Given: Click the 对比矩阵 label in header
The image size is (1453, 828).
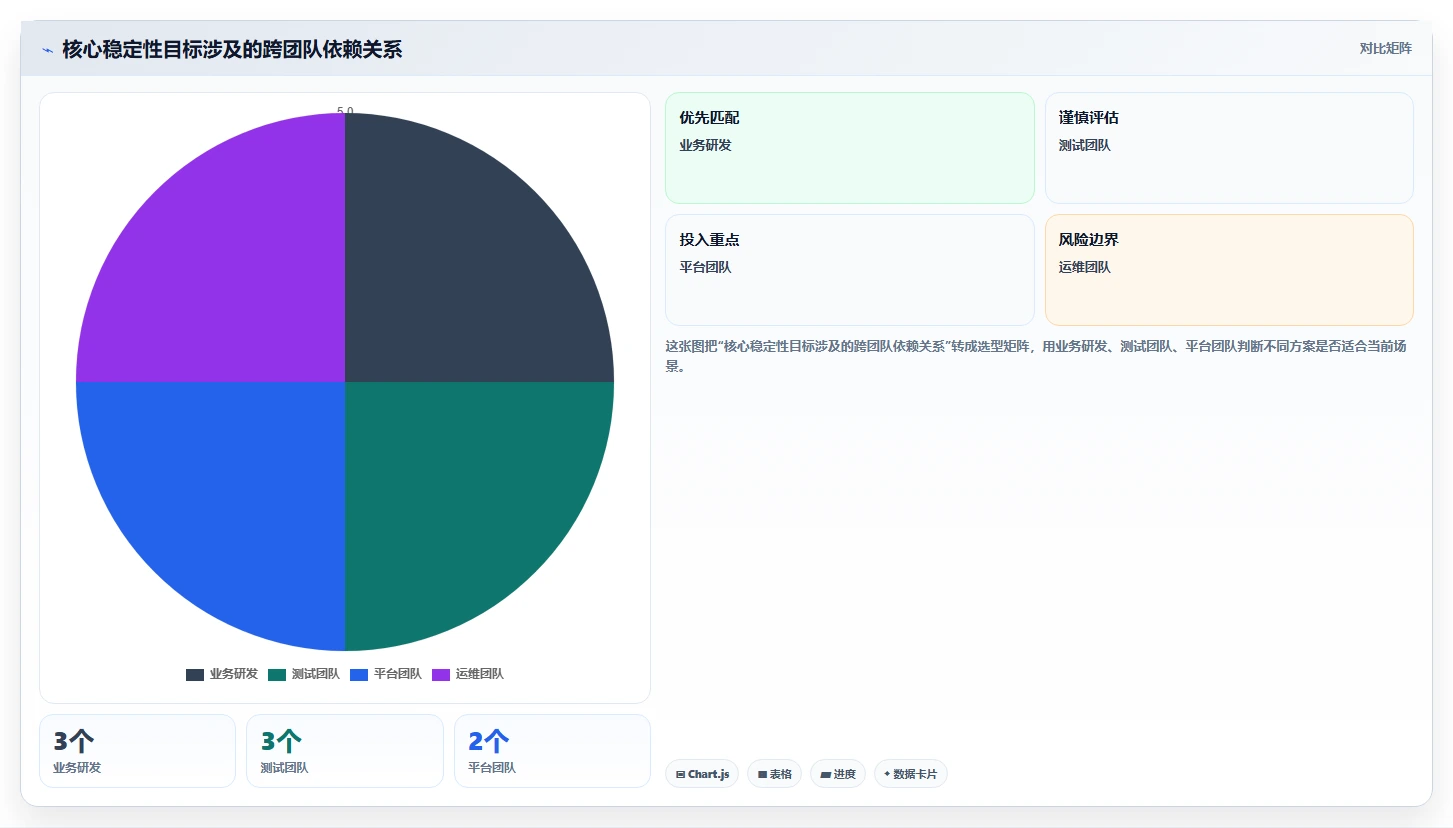Looking at the screenshot, I should pyautogui.click(x=1385, y=49).
